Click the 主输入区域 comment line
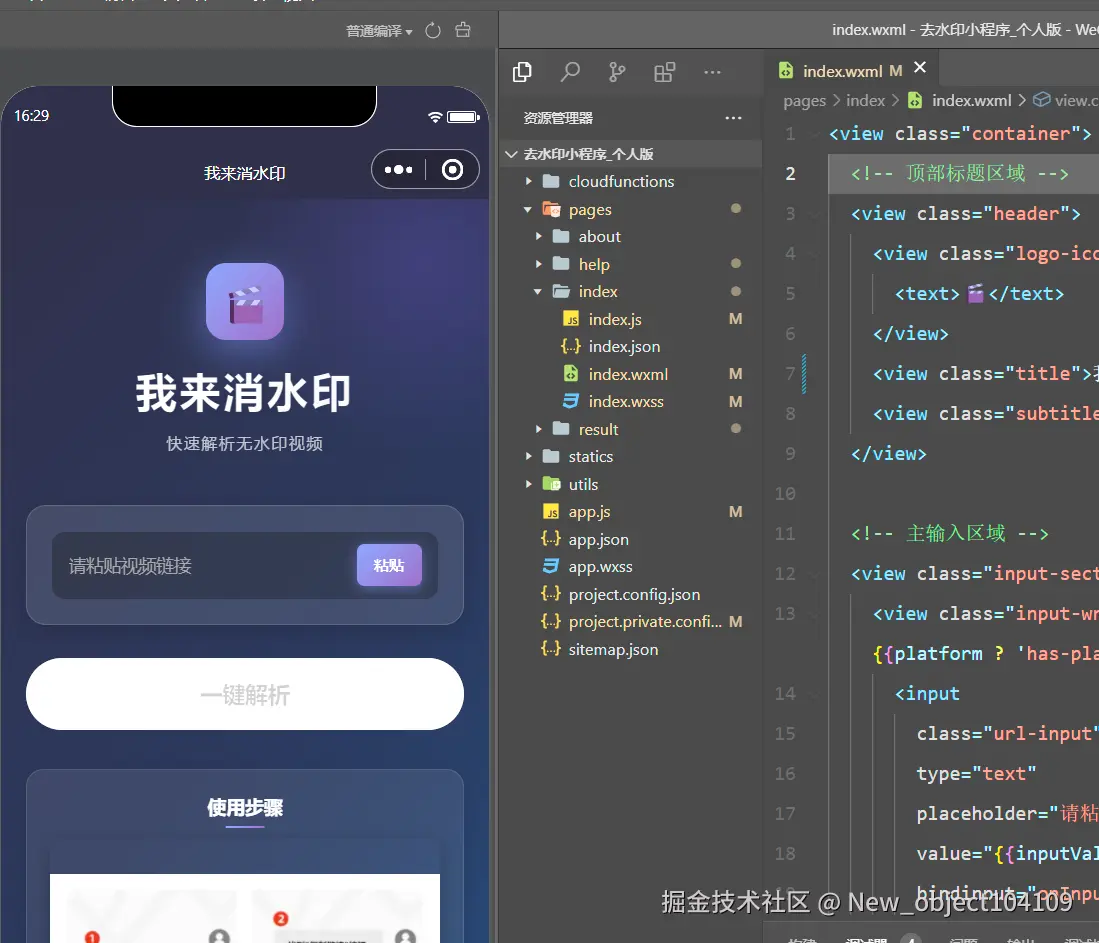Viewport: 1099px width, 943px height. pos(950,534)
